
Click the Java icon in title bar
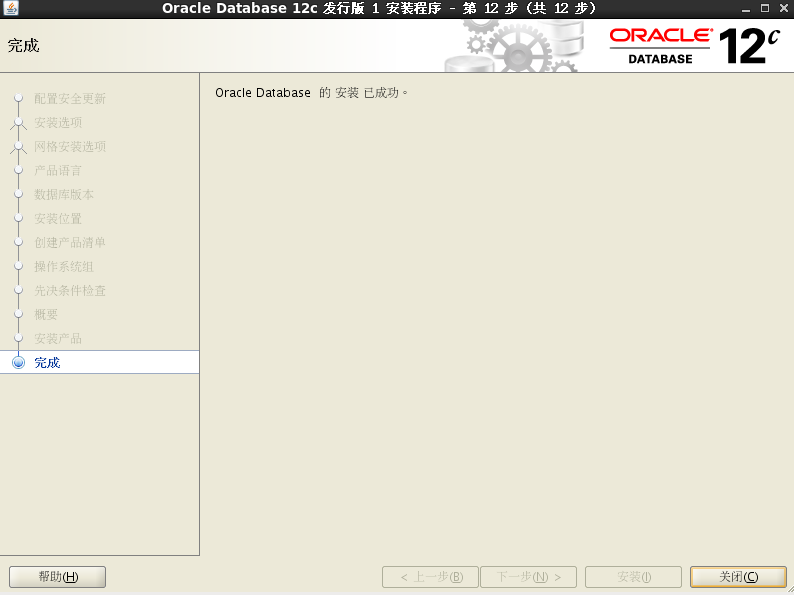click(x=11, y=8)
